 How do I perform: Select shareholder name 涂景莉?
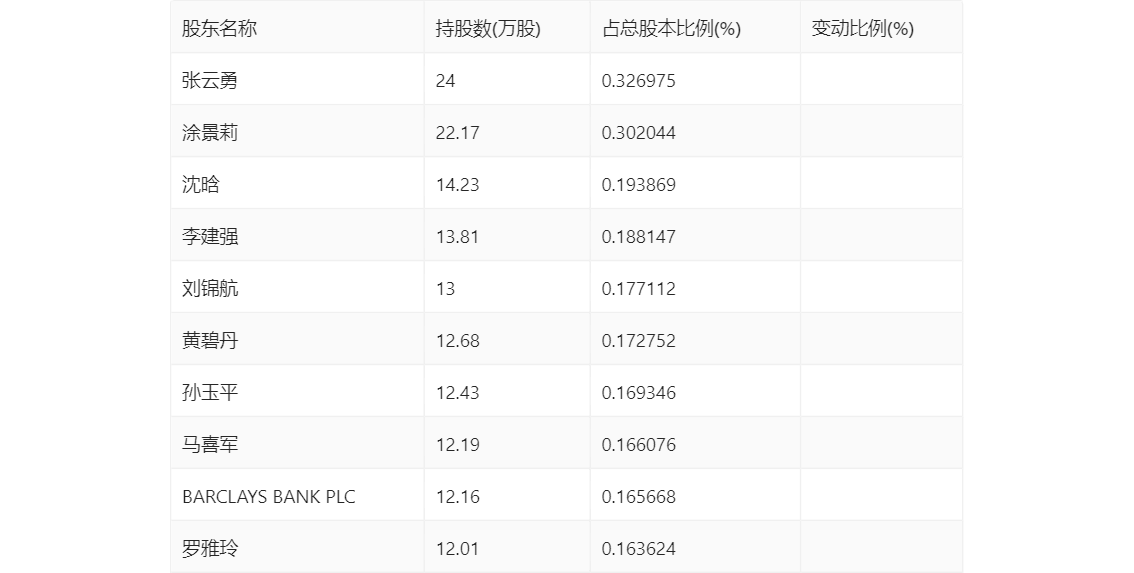pos(210,132)
